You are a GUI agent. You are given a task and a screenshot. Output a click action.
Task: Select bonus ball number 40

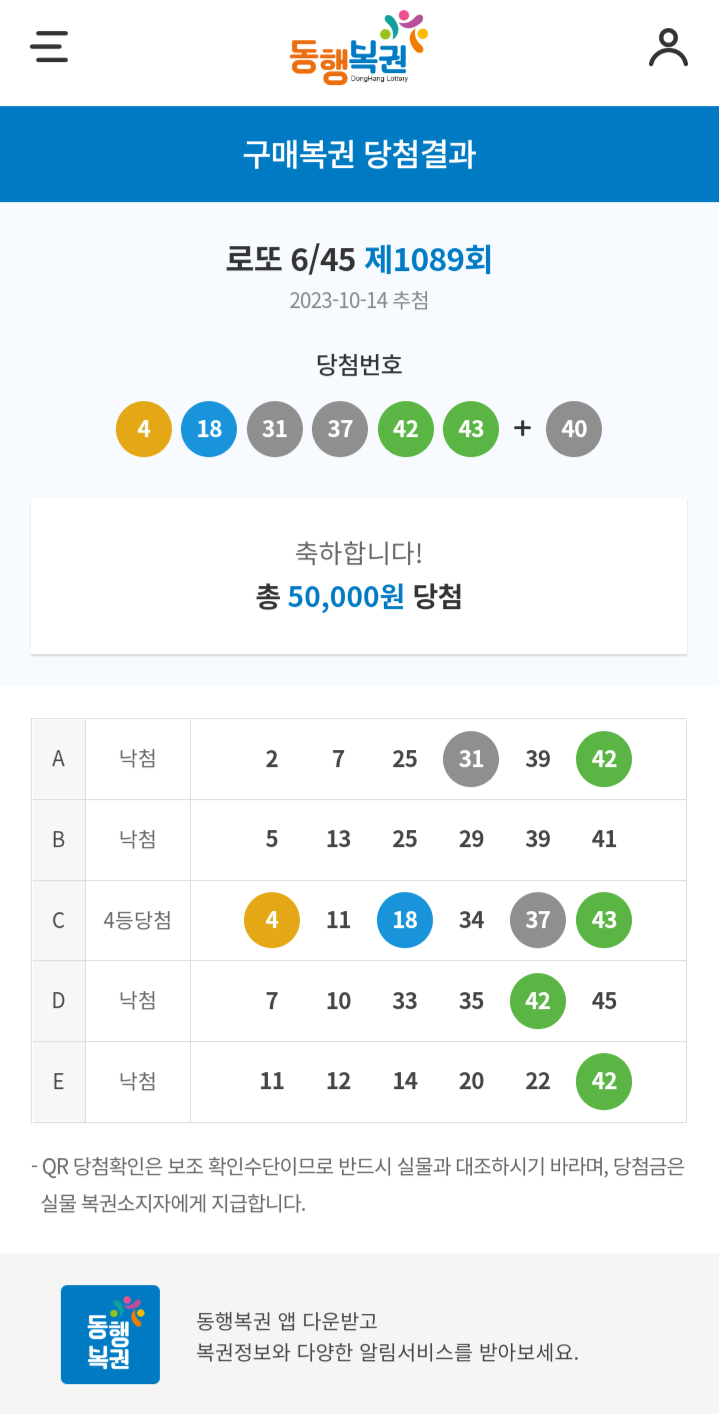(574, 429)
